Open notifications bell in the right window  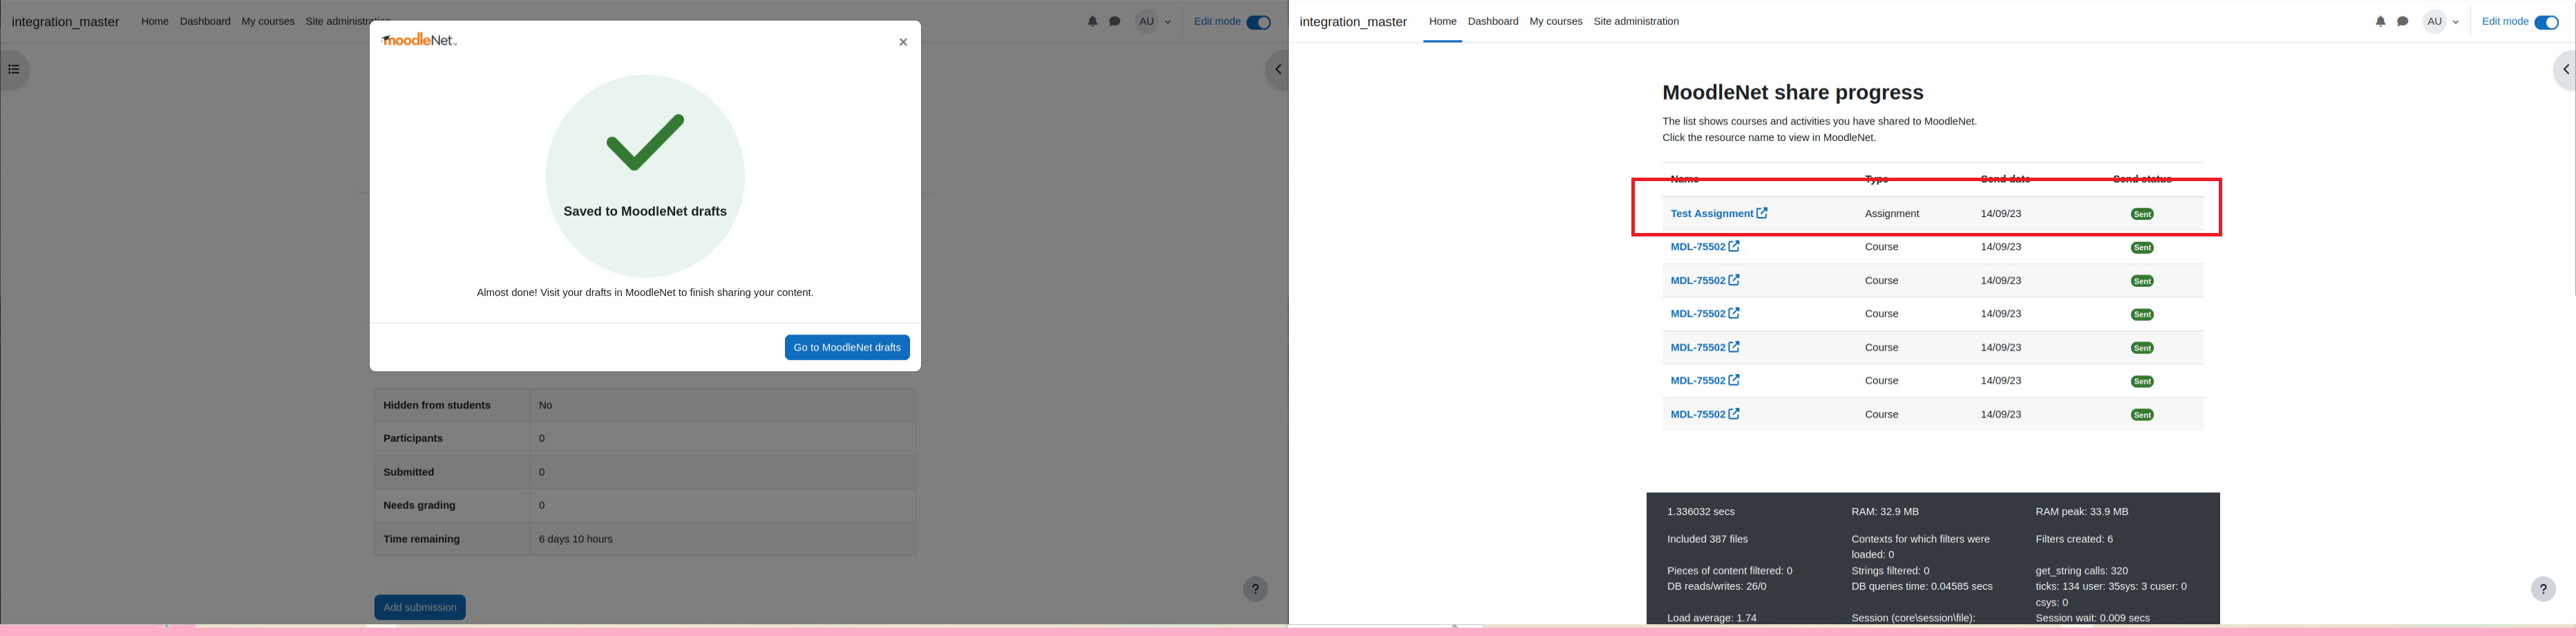(2380, 21)
